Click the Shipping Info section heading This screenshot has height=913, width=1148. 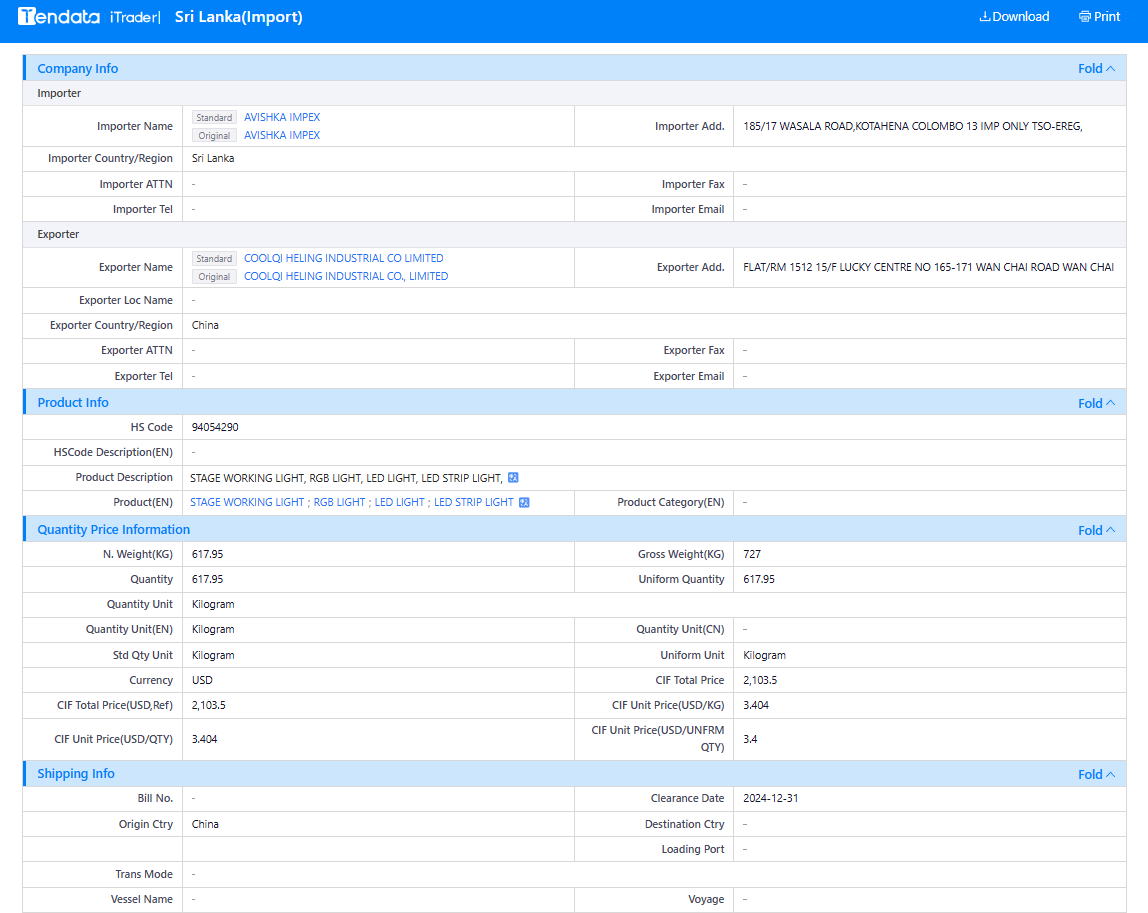[75, 774]
